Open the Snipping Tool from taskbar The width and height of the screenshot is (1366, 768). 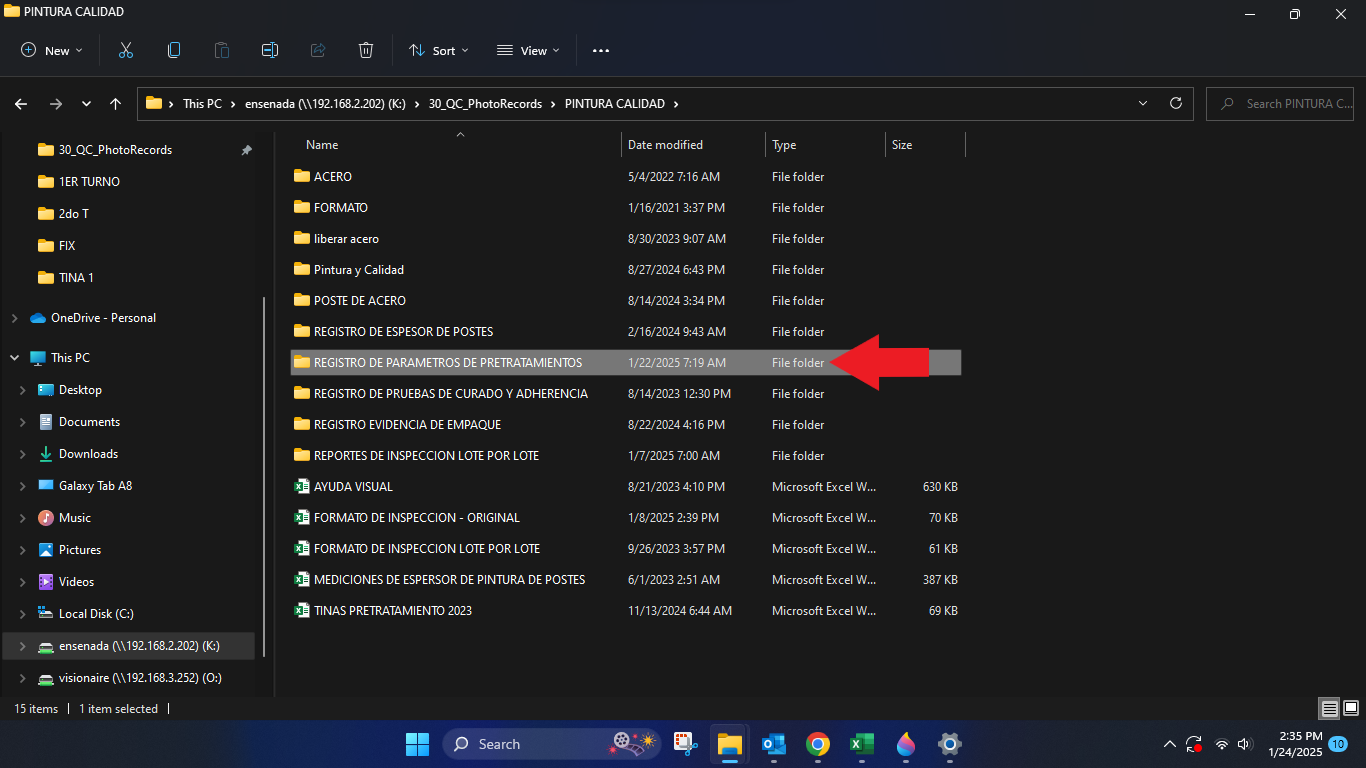(685, 744)
